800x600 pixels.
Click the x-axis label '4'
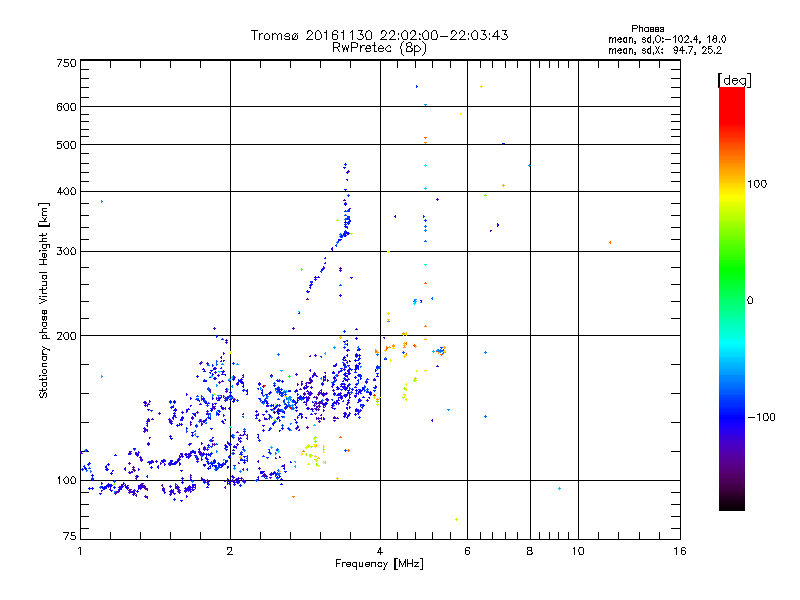[x=380, y=551]
